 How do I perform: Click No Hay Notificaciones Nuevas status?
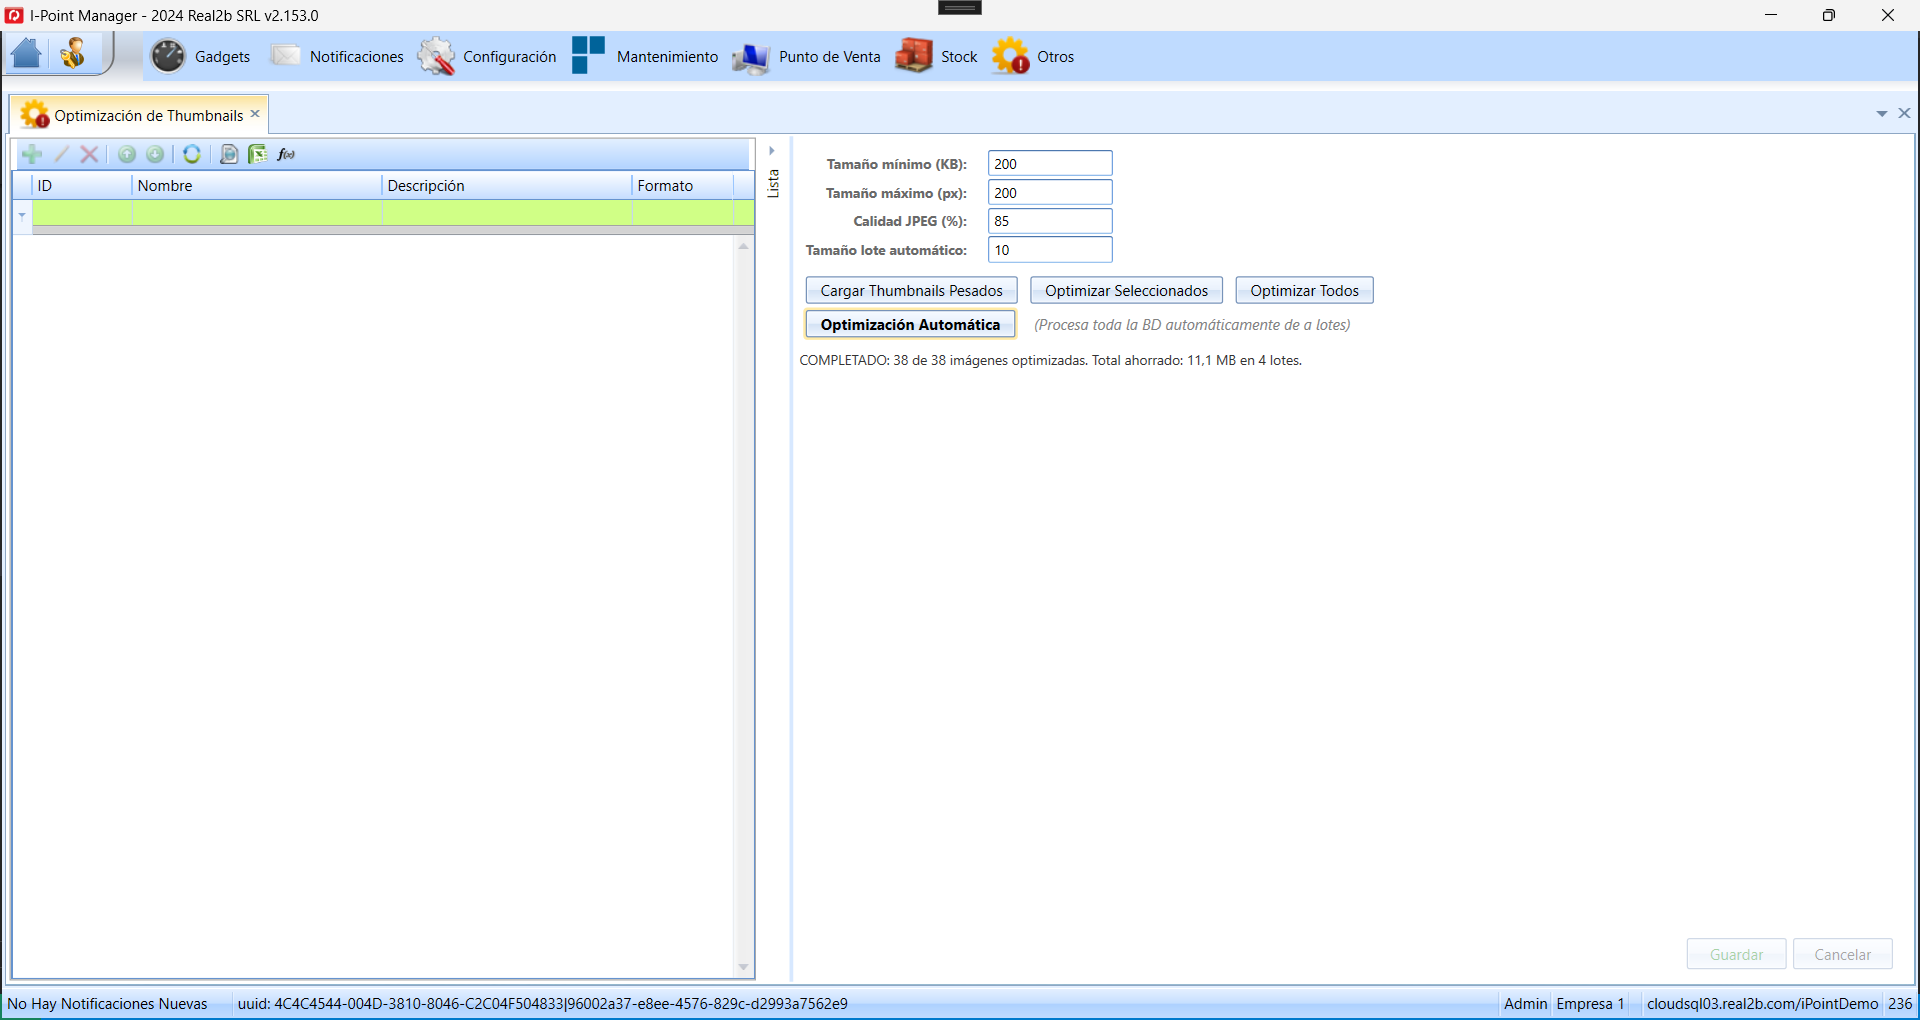(x=108, y=1004)
